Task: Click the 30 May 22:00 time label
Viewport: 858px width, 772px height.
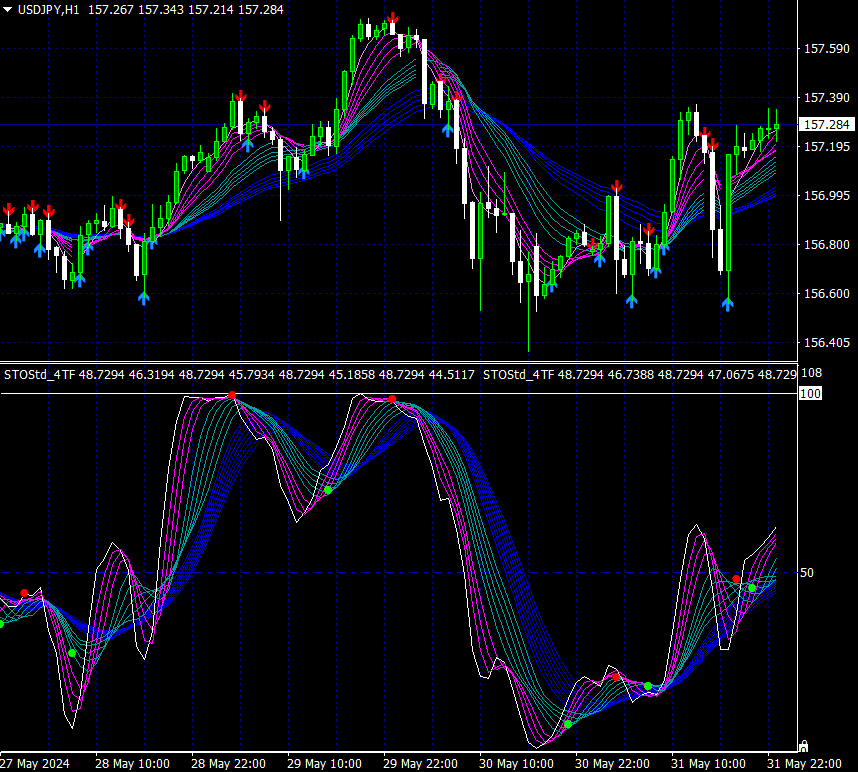Action: click(x=612, y=764)
